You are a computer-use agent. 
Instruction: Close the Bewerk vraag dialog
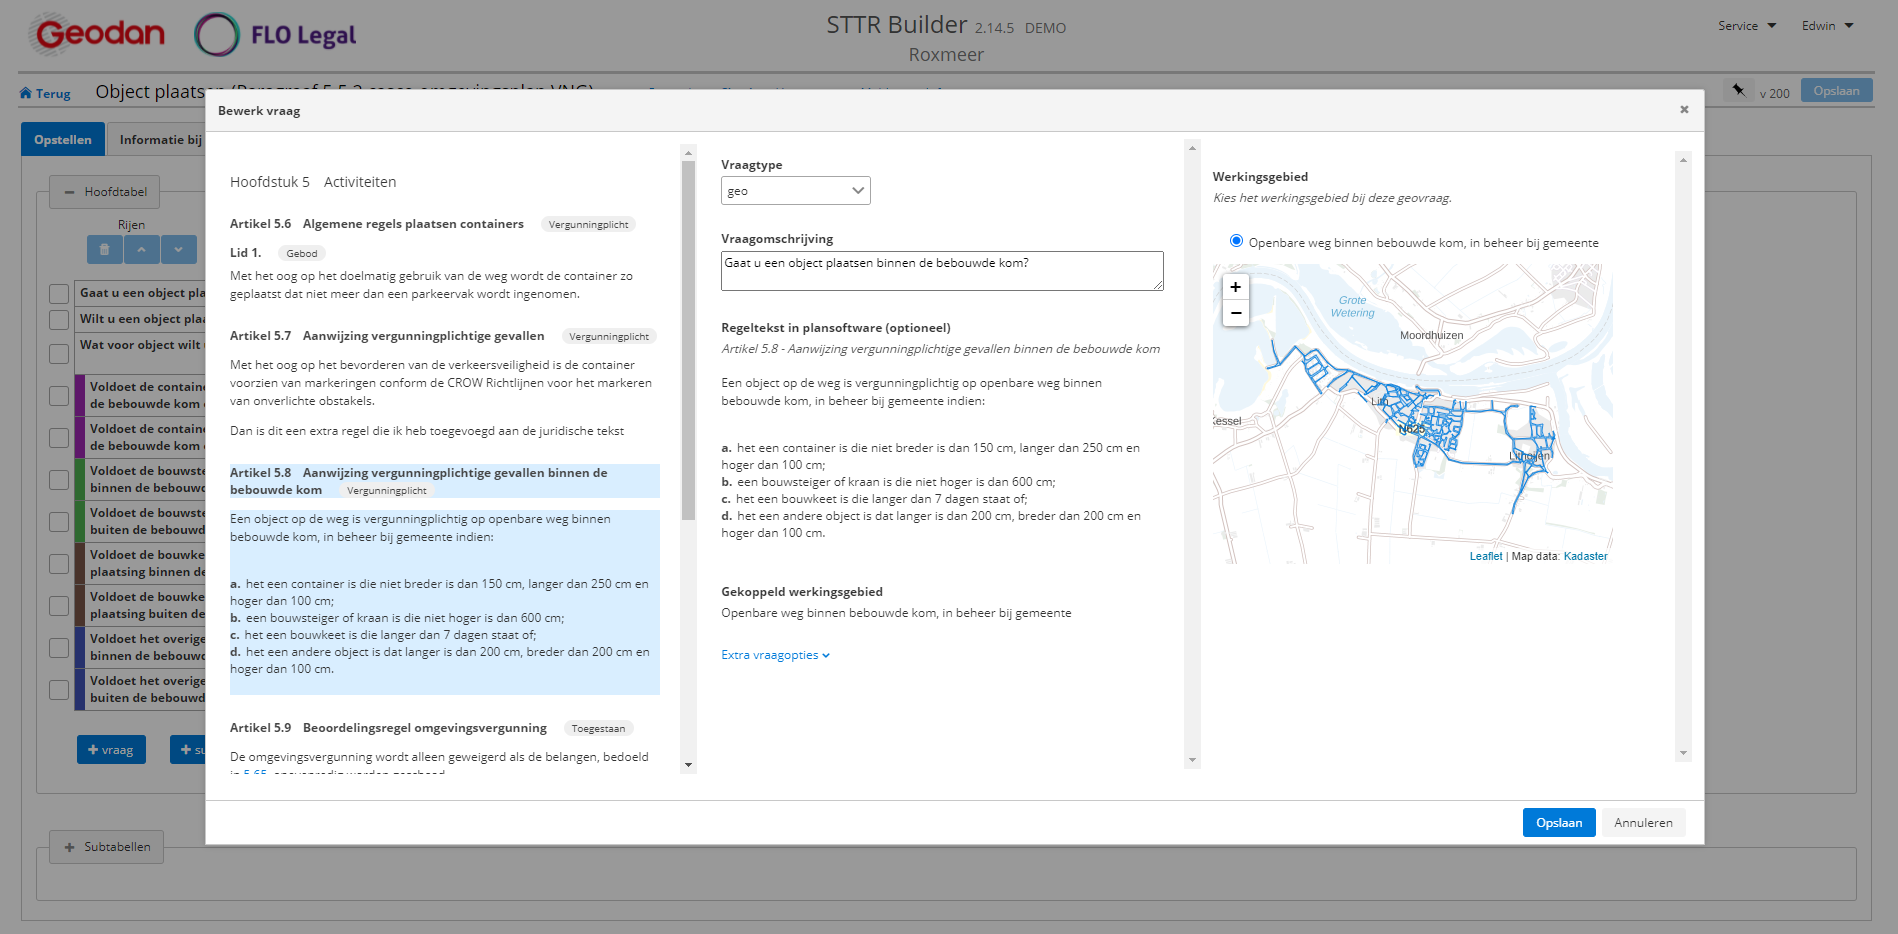1684,110
